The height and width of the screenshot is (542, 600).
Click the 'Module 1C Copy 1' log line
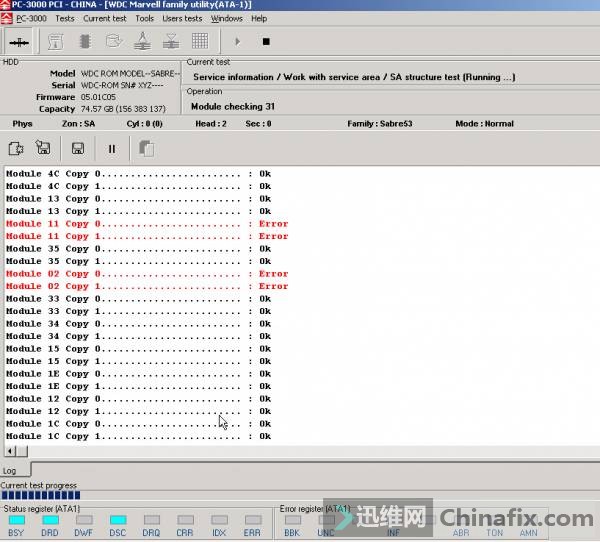tap(139, 436)
